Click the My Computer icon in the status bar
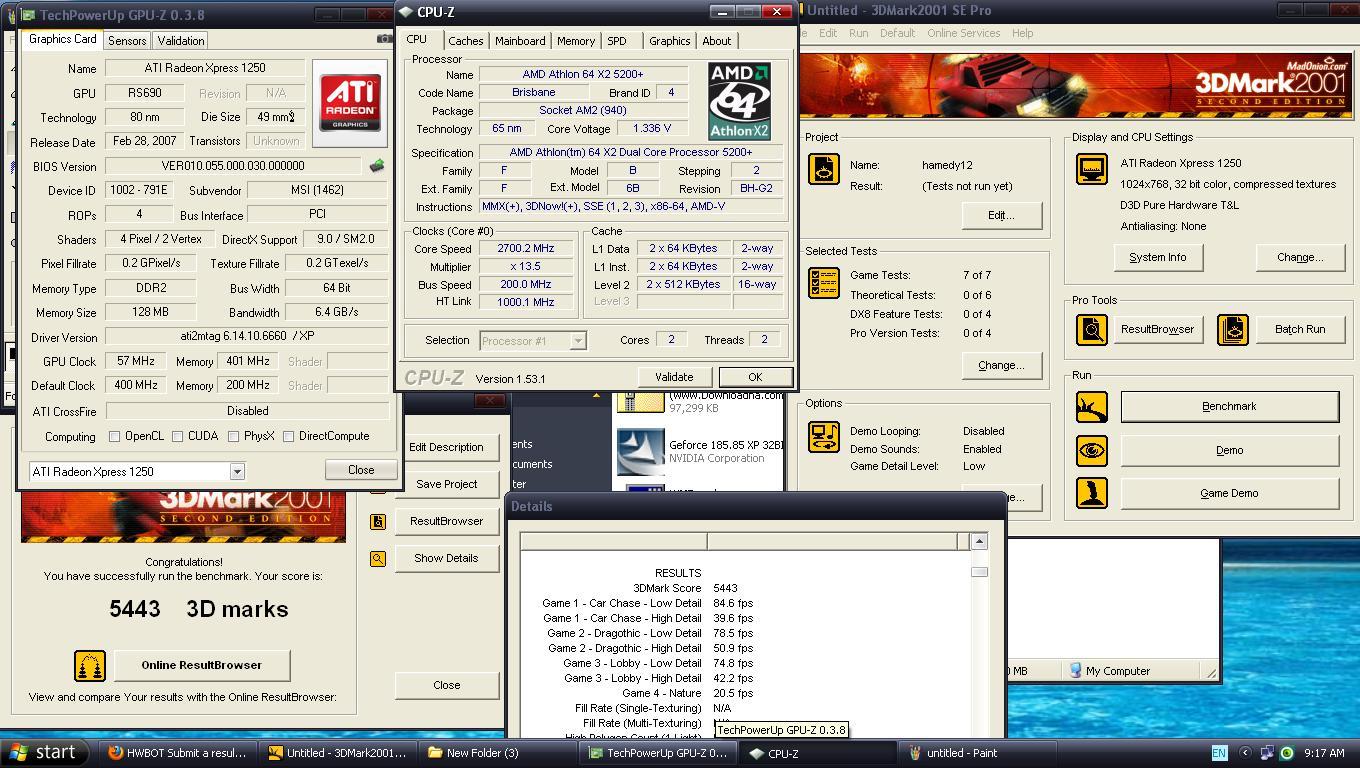 click(x=1076, y=671)
